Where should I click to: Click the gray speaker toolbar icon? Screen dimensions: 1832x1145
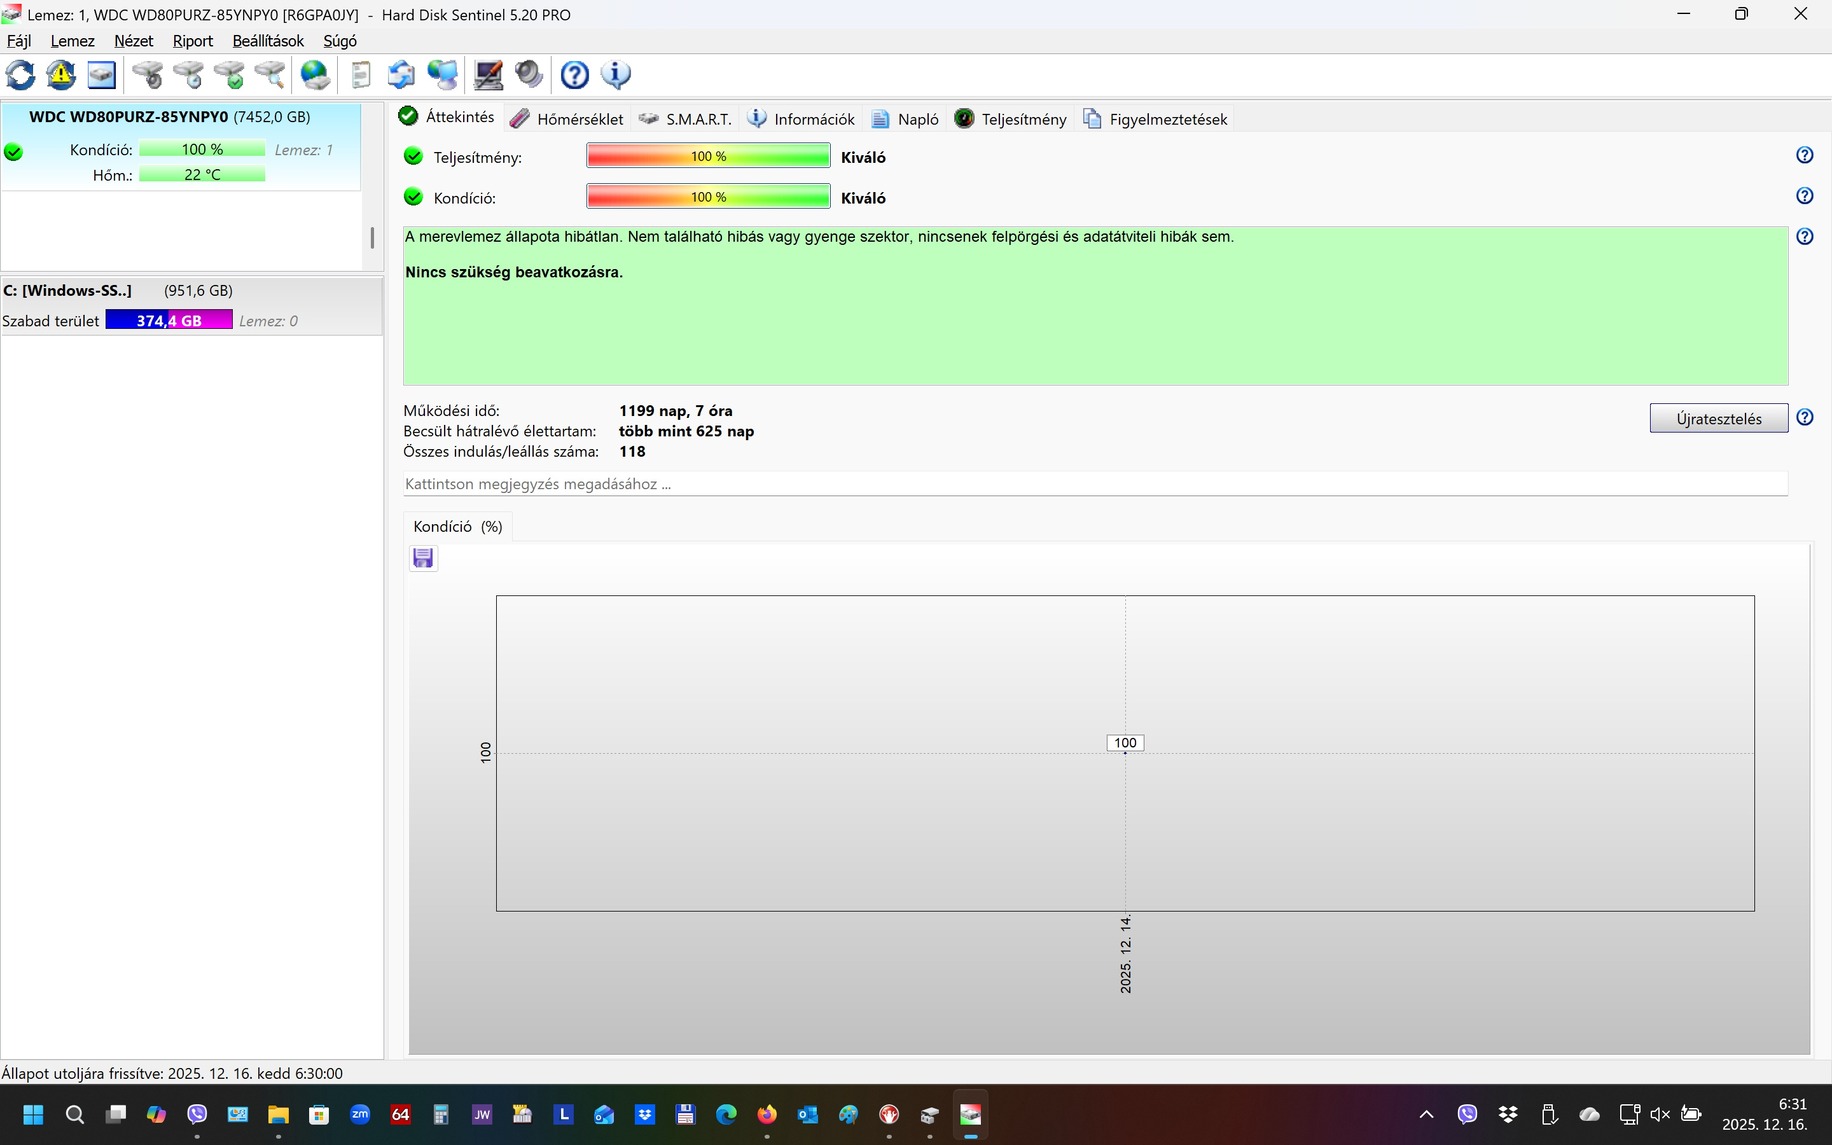pos(529,75)
